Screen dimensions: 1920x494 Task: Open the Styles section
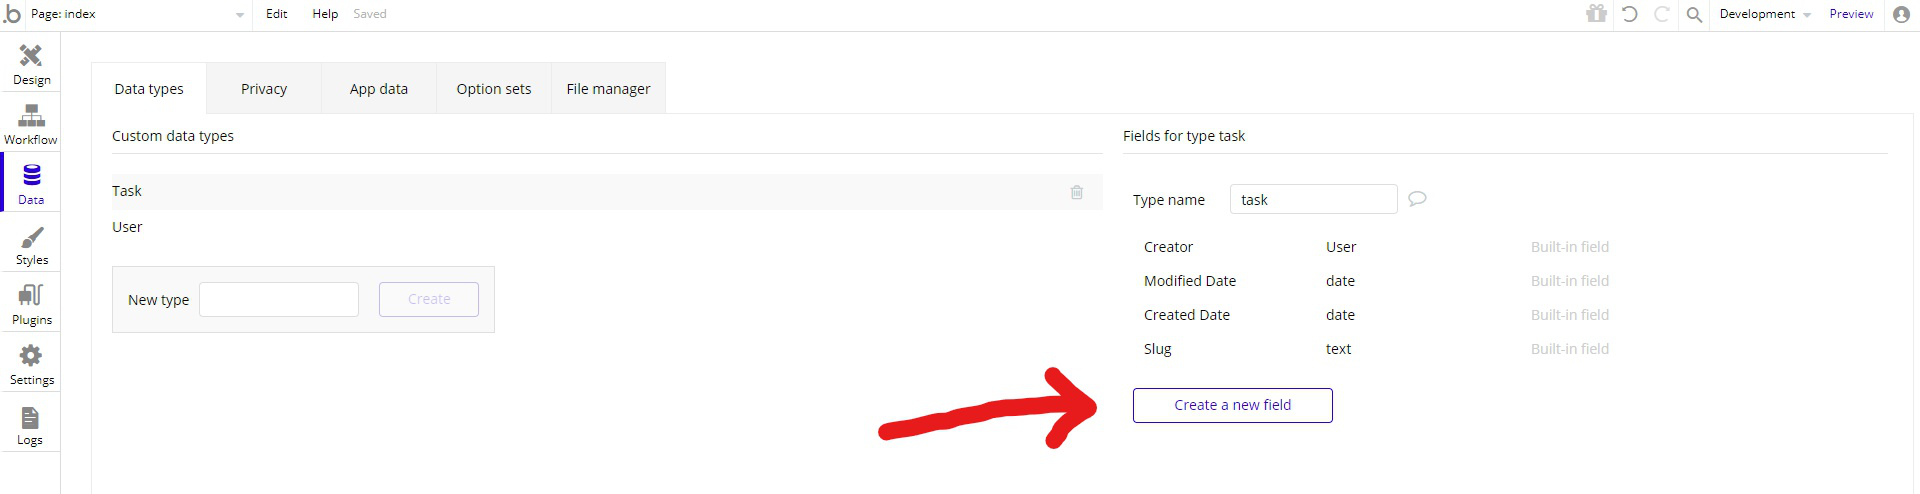[x=31, y=245]
